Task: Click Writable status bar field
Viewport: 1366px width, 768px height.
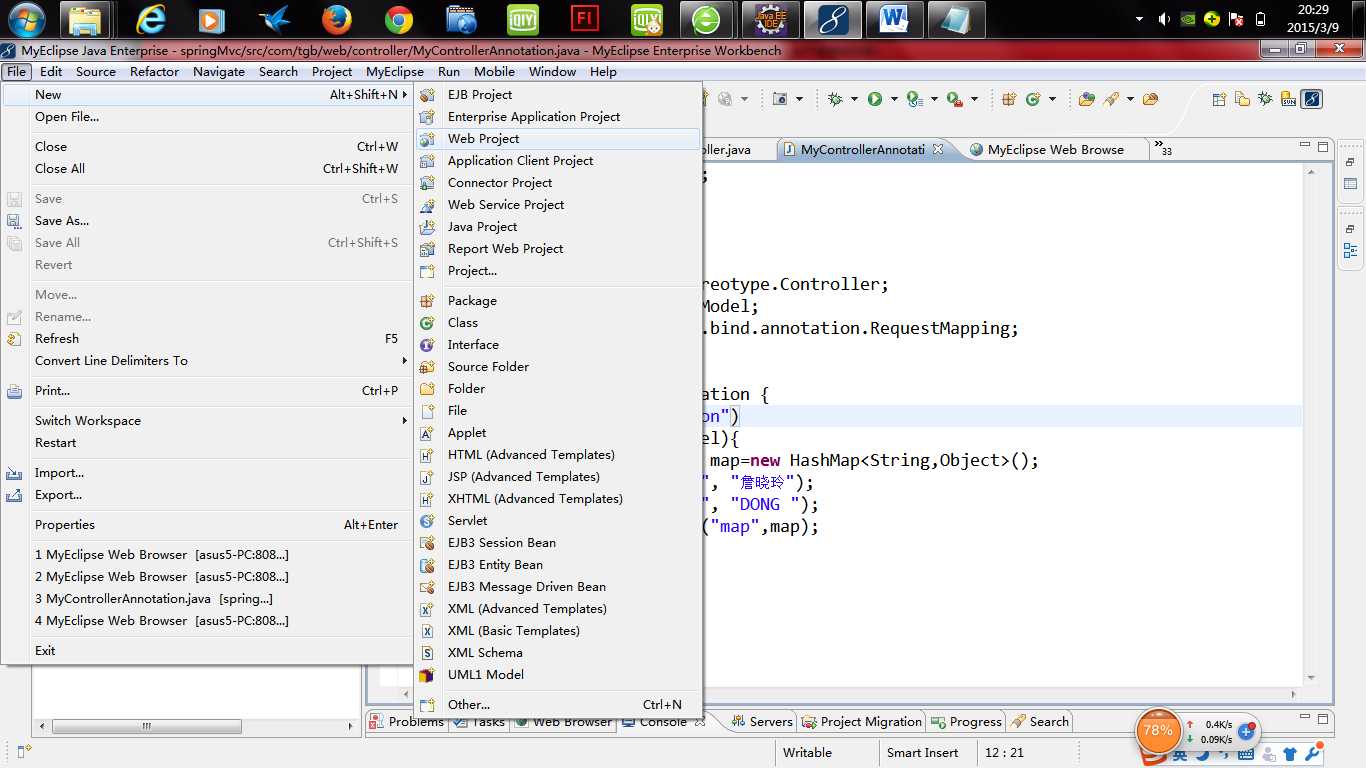Action: (x=807, y=752)
